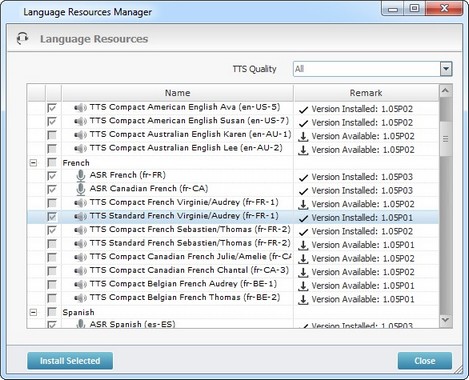The height and width of the screenshot is (380, 469).
Task: Uncheck TTS Compact French Sebastien/Thomas (fr-FR-2)
Action: [x=52, y=230]
